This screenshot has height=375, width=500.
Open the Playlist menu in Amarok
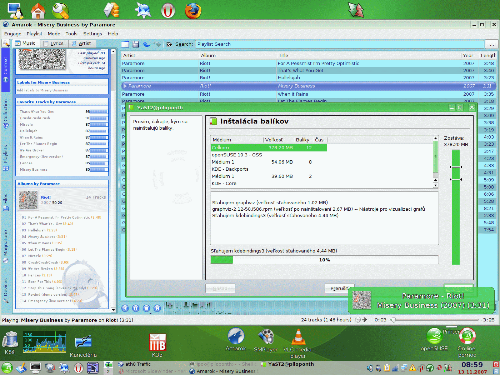pyautogui.click(x=34, y=34)
